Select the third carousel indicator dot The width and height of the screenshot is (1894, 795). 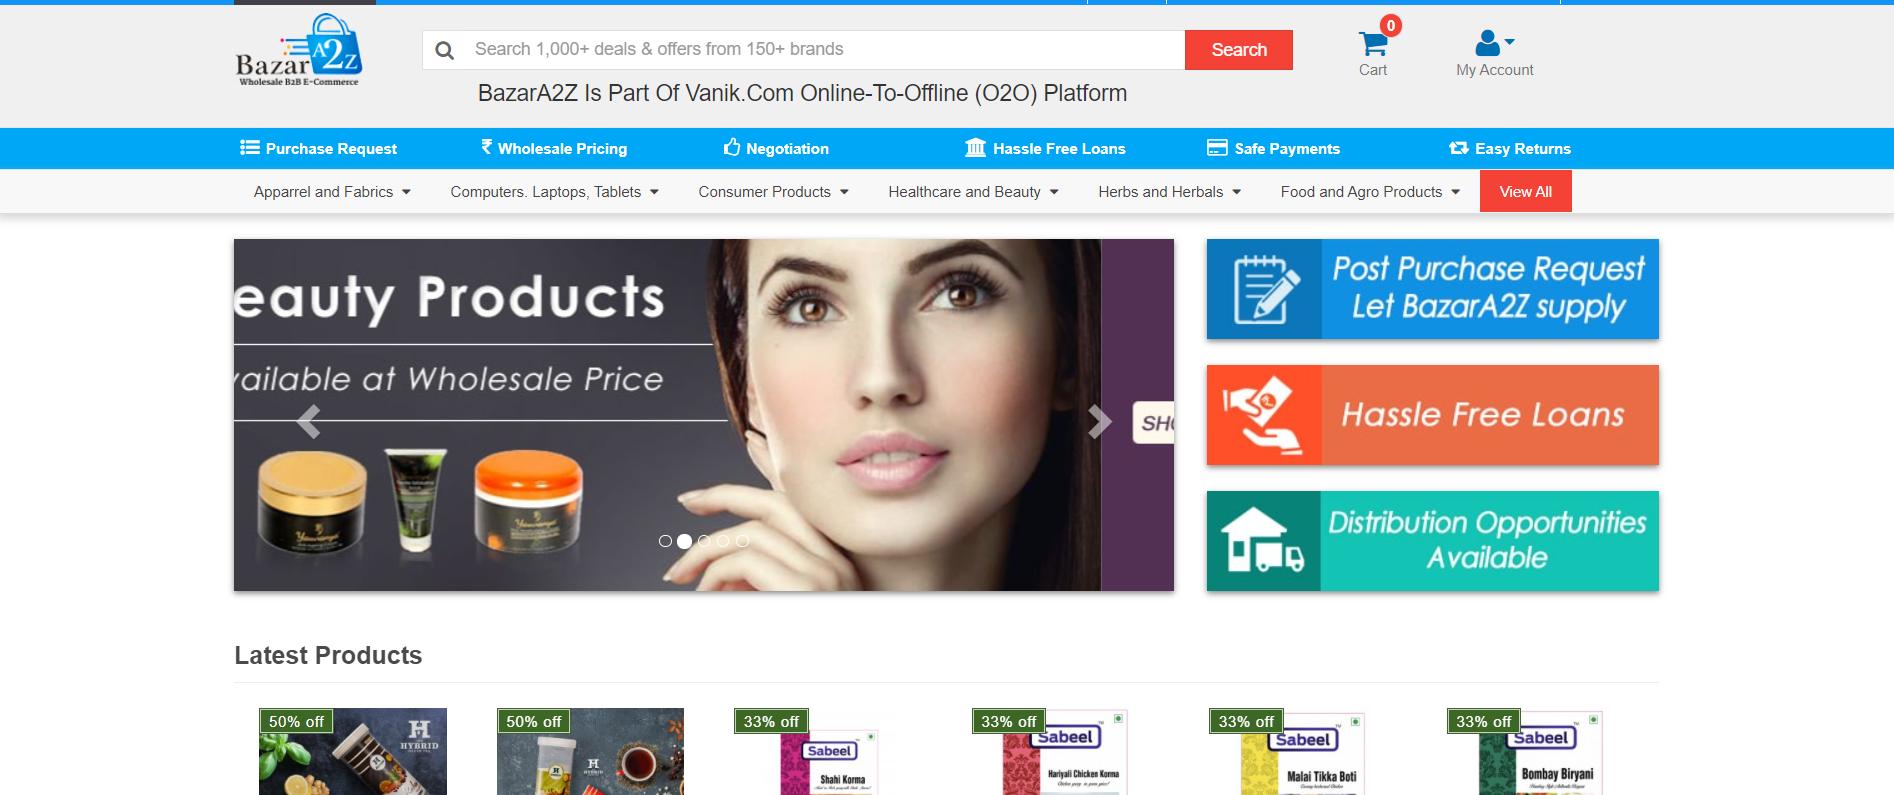coord(704,541)
